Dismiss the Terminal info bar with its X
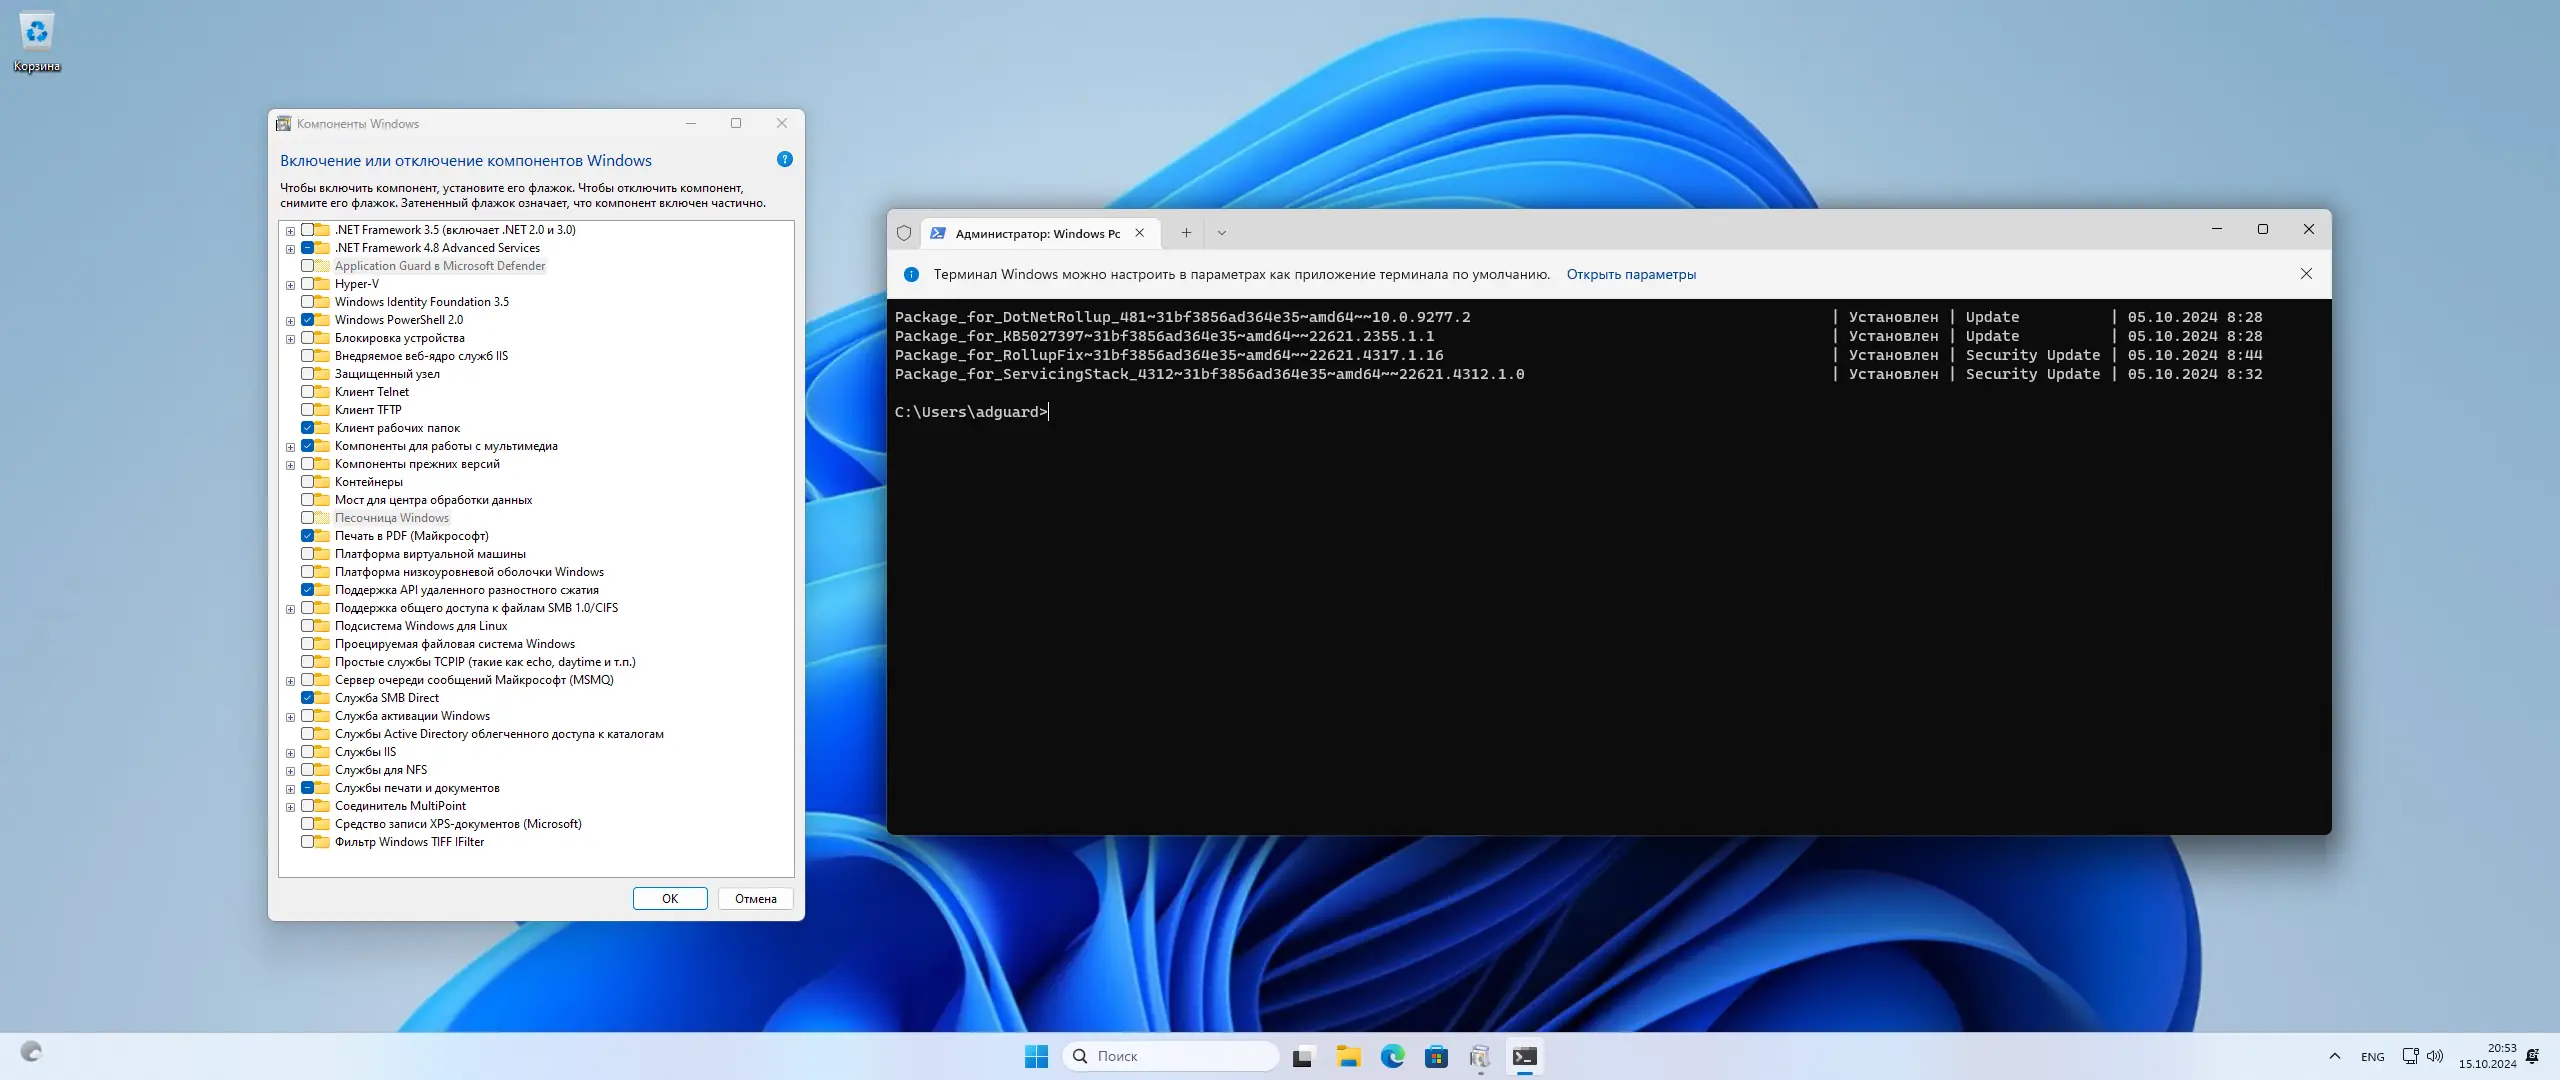Image resolution: width=2560 pixels, height=1080 pixels. (x=2306, y=274)
